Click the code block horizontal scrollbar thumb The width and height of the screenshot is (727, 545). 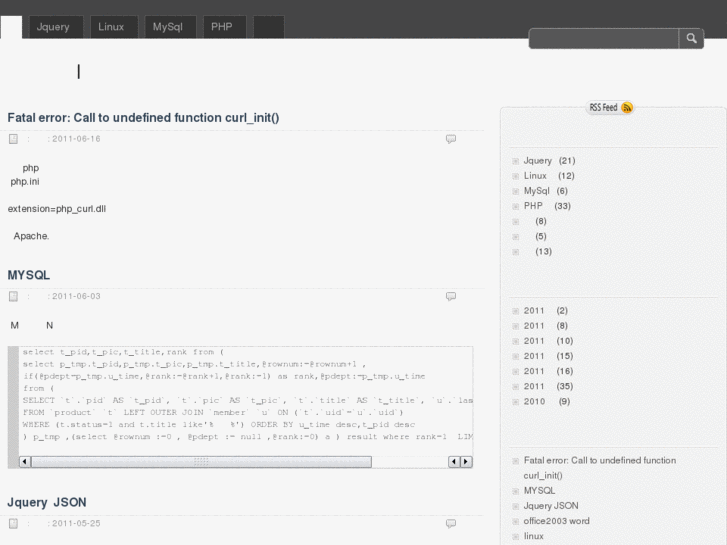[x=201, y=462]
